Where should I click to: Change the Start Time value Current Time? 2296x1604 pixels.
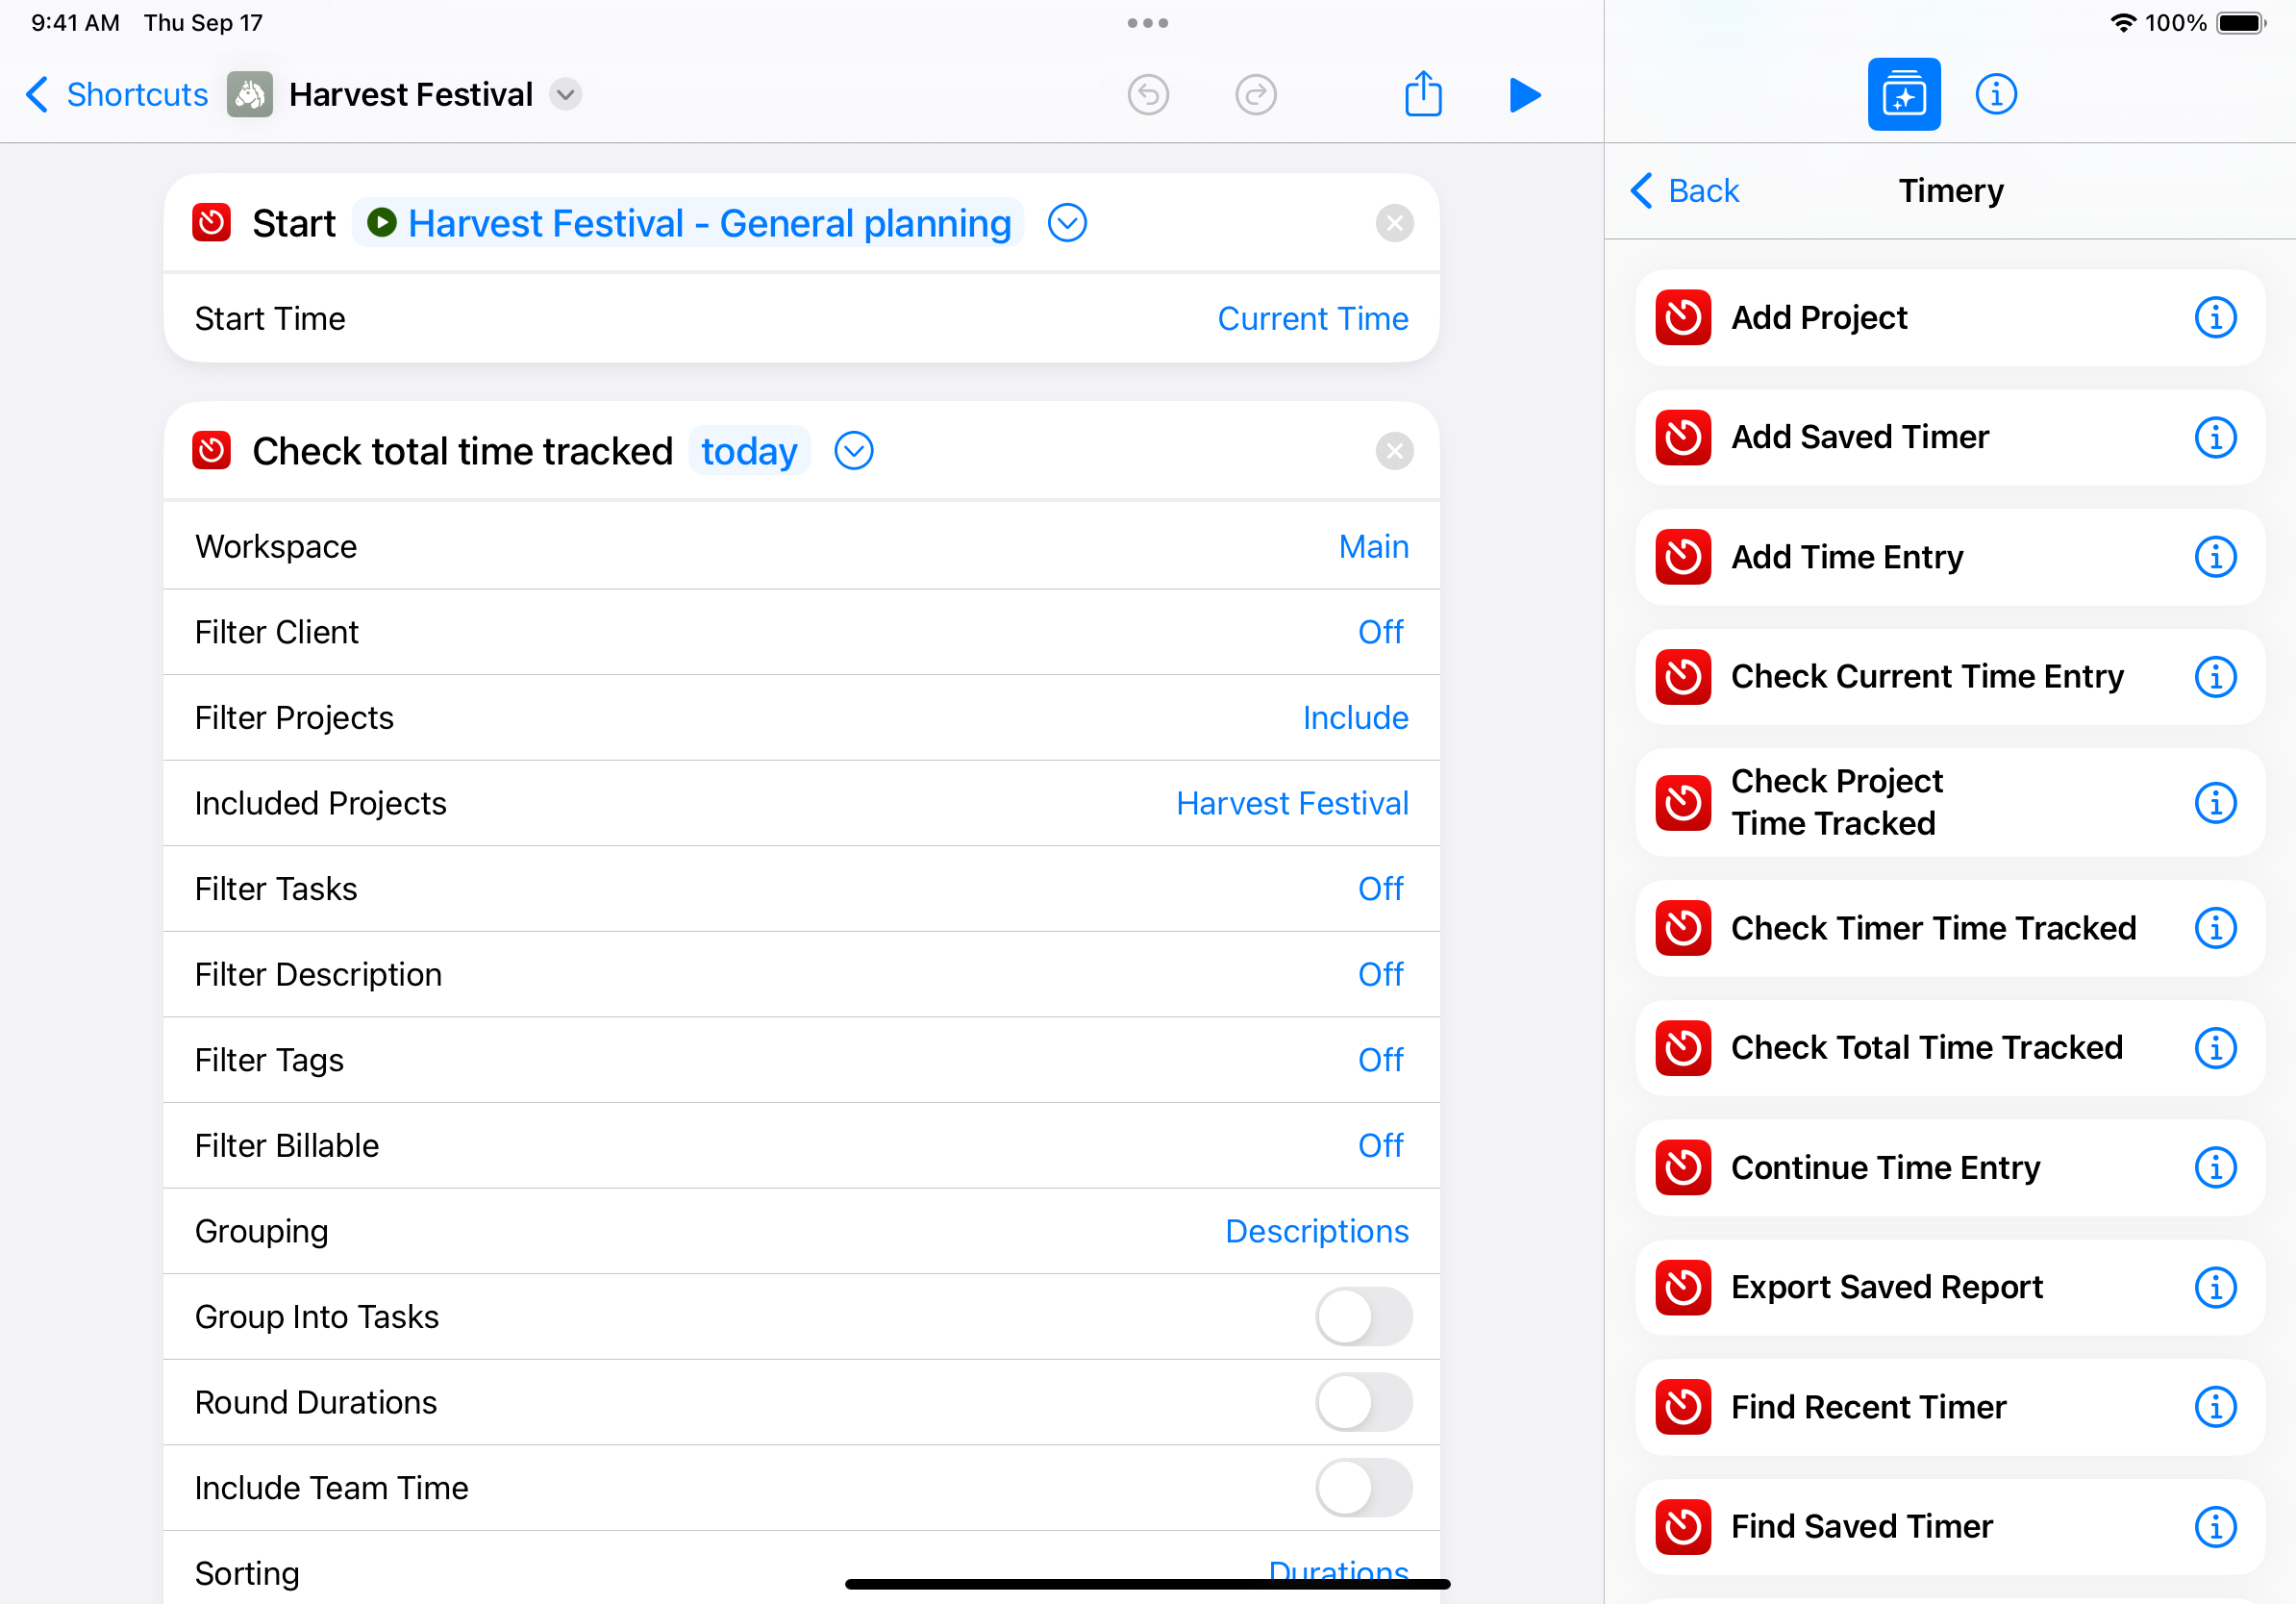point(1312,319)
